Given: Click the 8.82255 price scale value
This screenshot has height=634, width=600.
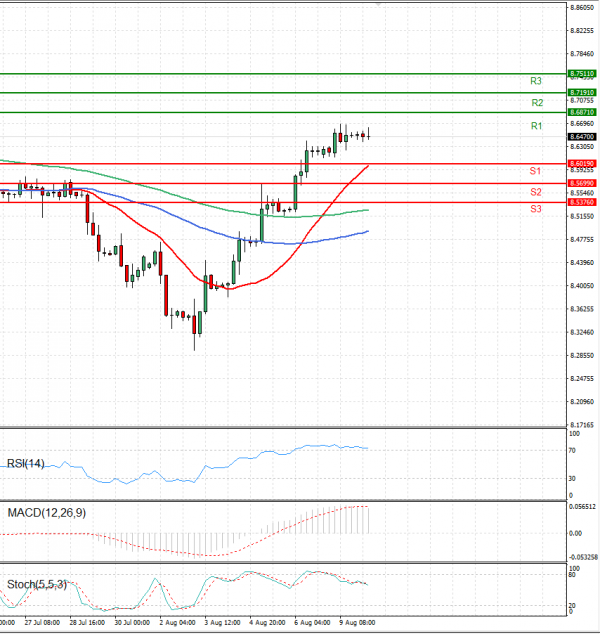Looking at the screenshot, I should click(582, 31).
